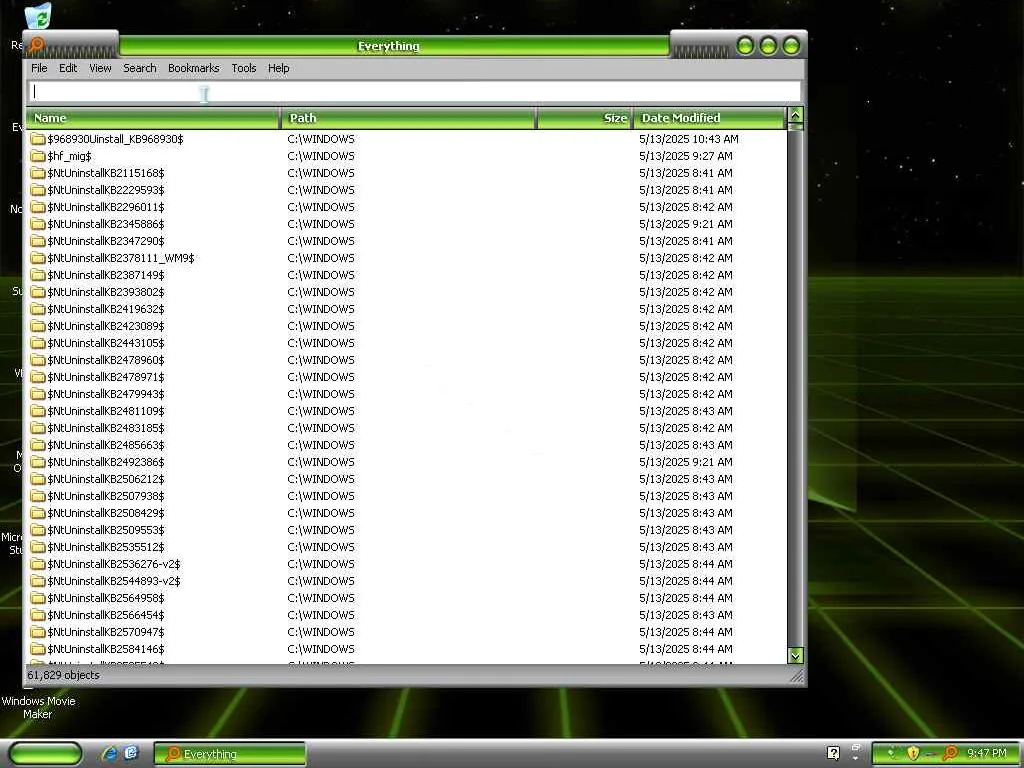Image resolution: width=1024 pixels, height=768 pixels.
Task: Open the Tools menu
Action: coord(244,68)
